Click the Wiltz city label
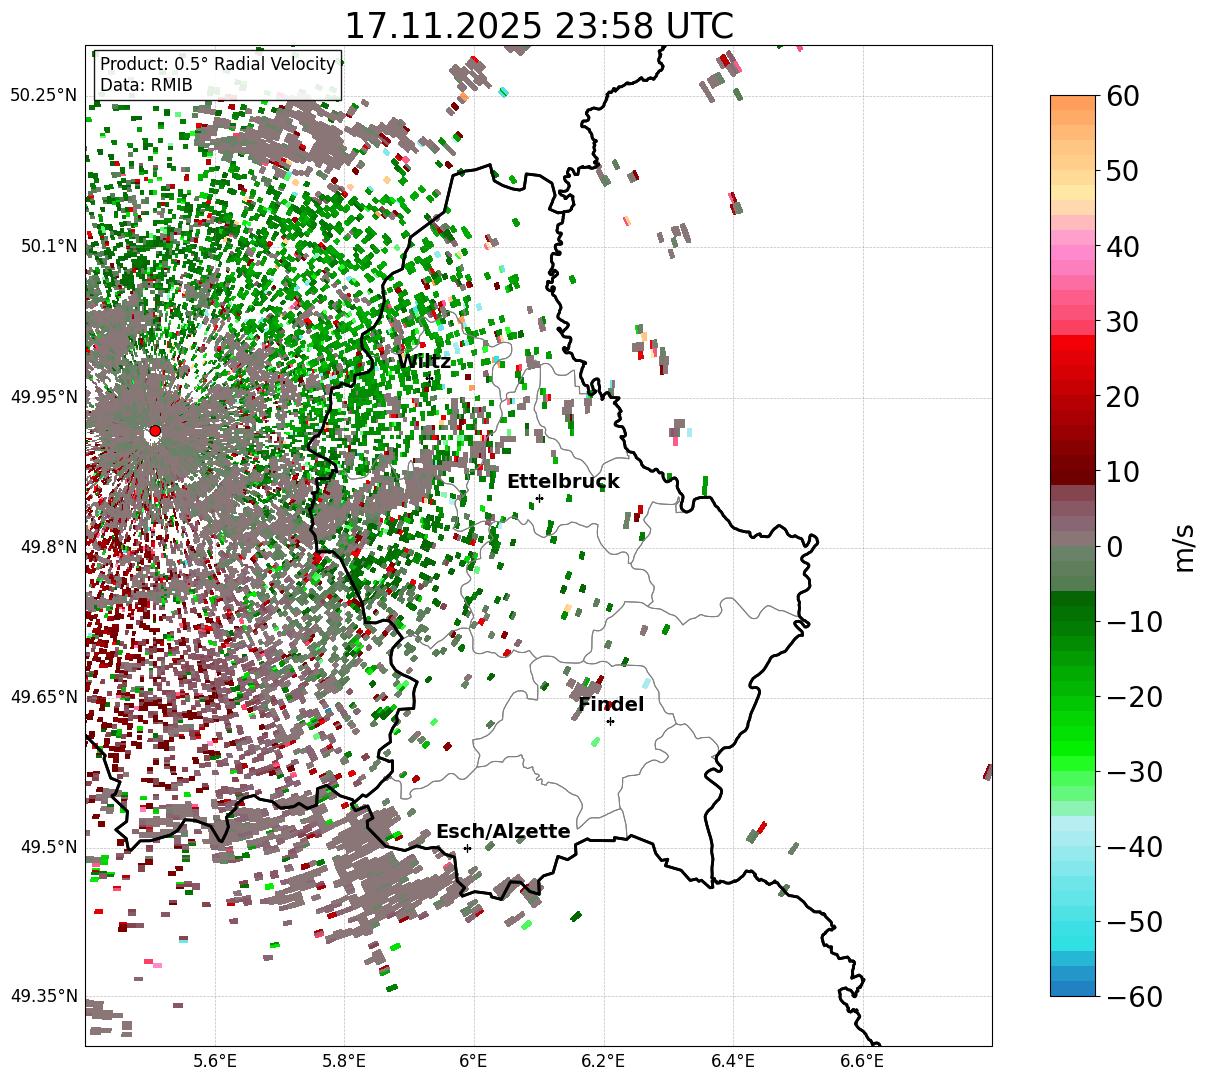Image resolution: width=1207 pixels, height=1081 pixels. point(423,361)
